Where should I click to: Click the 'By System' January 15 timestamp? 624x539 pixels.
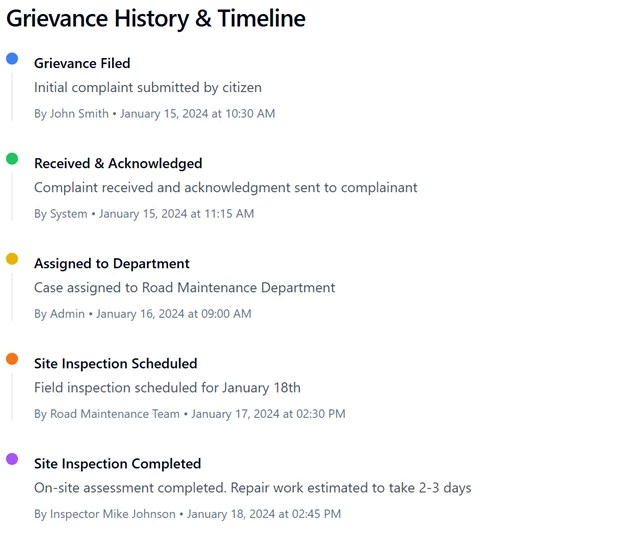click(x=144, y=214)
